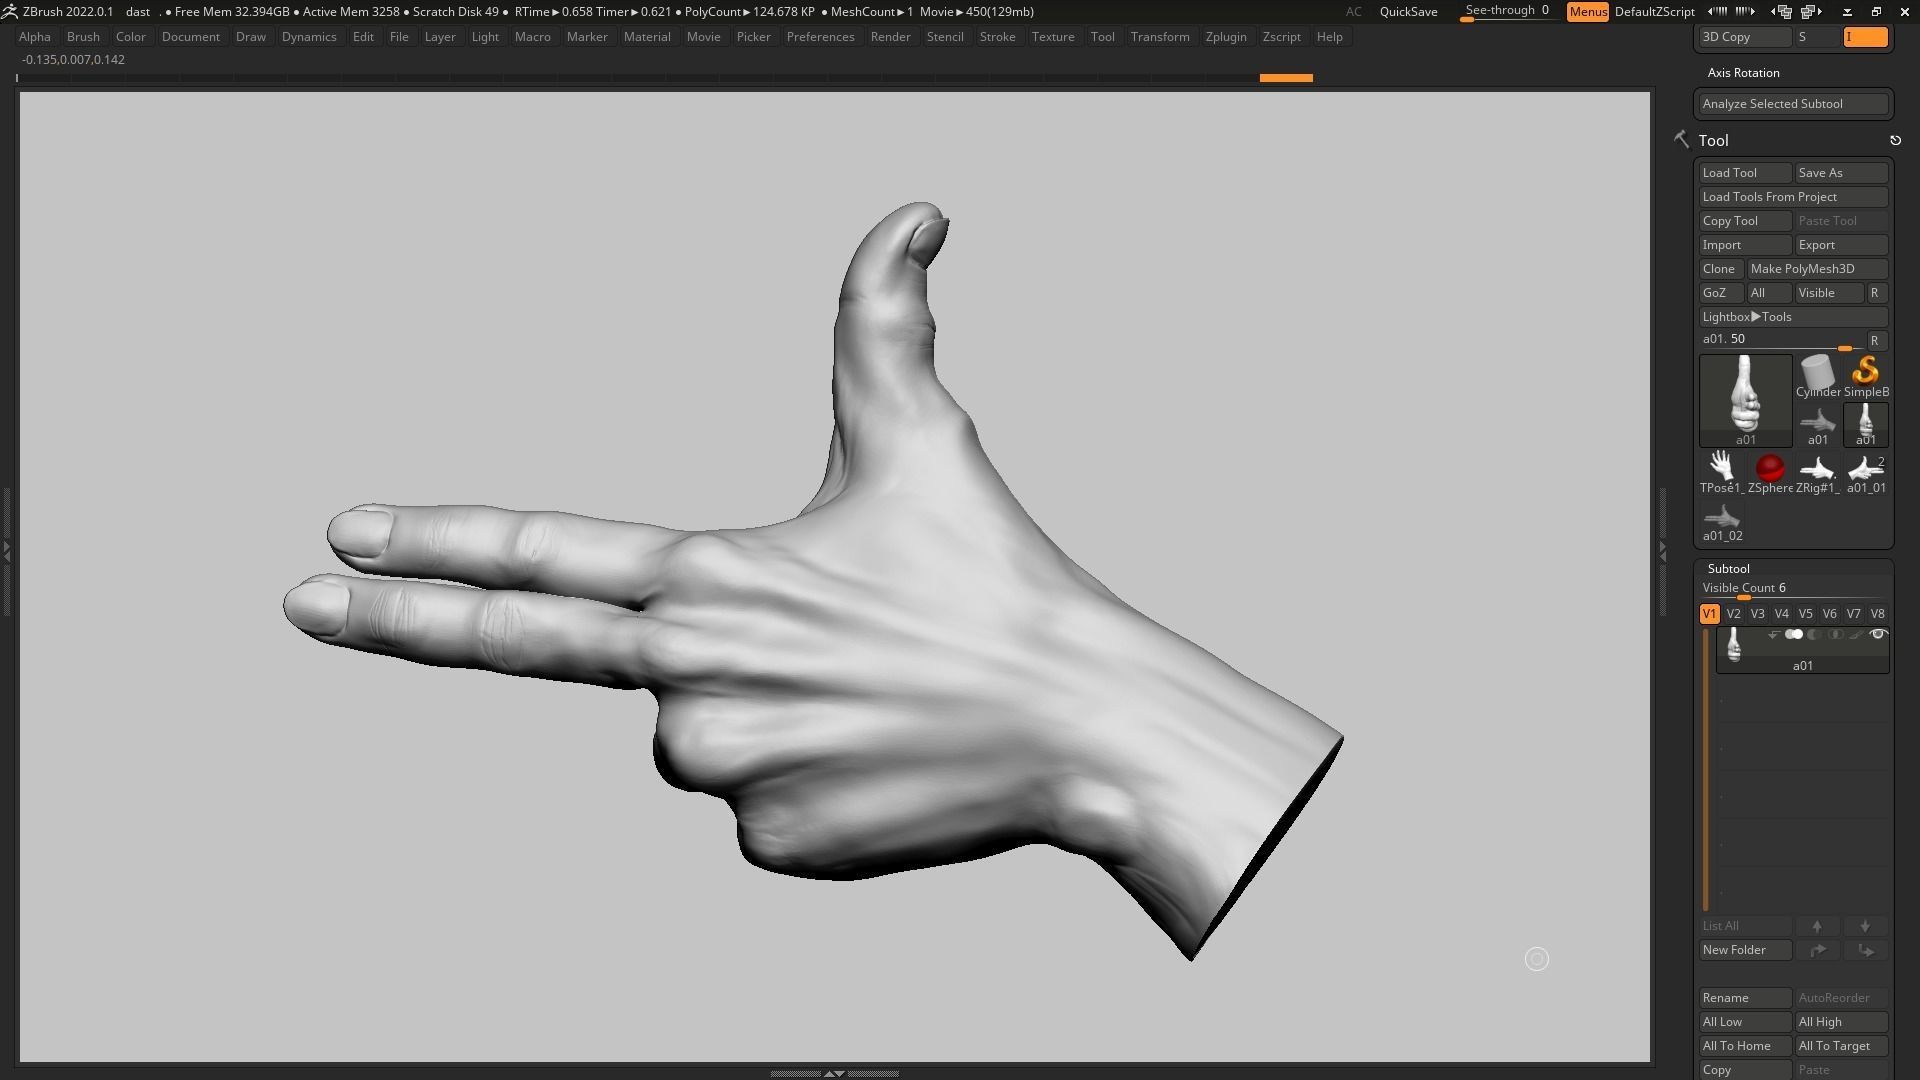Click the QuickSave button
The width and height of the screenshot is (1920, 1080).
(1408, 12)
